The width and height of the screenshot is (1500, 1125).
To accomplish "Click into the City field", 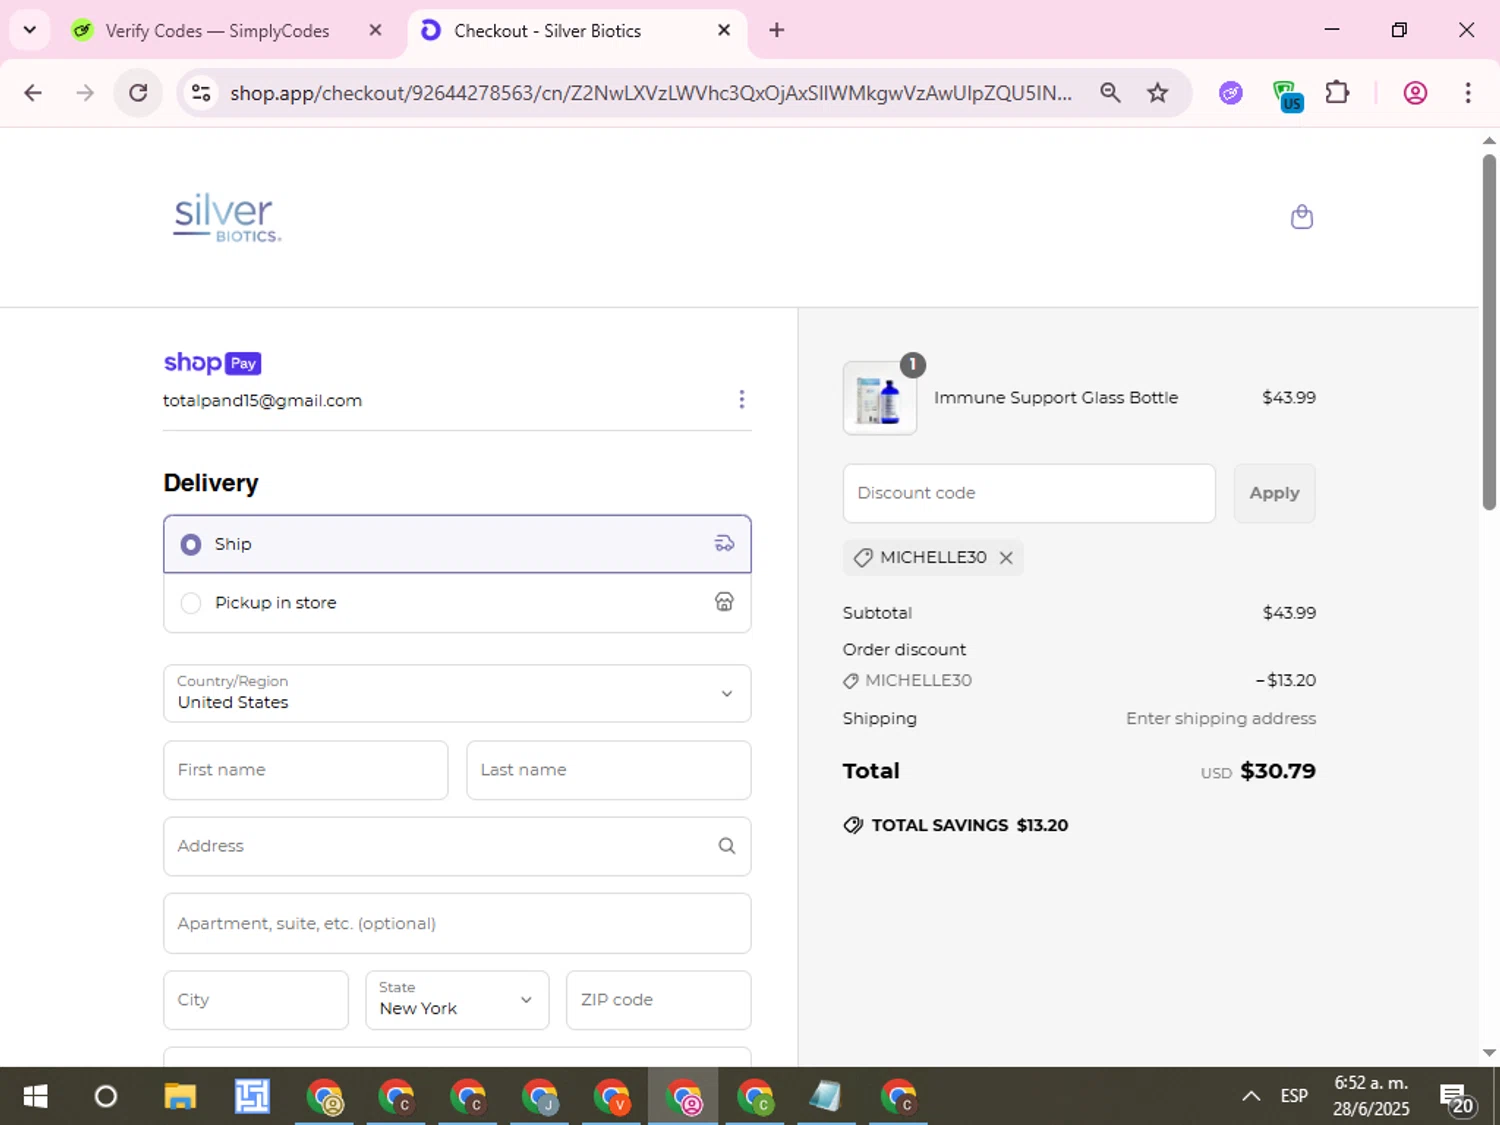I will 256,1000.
